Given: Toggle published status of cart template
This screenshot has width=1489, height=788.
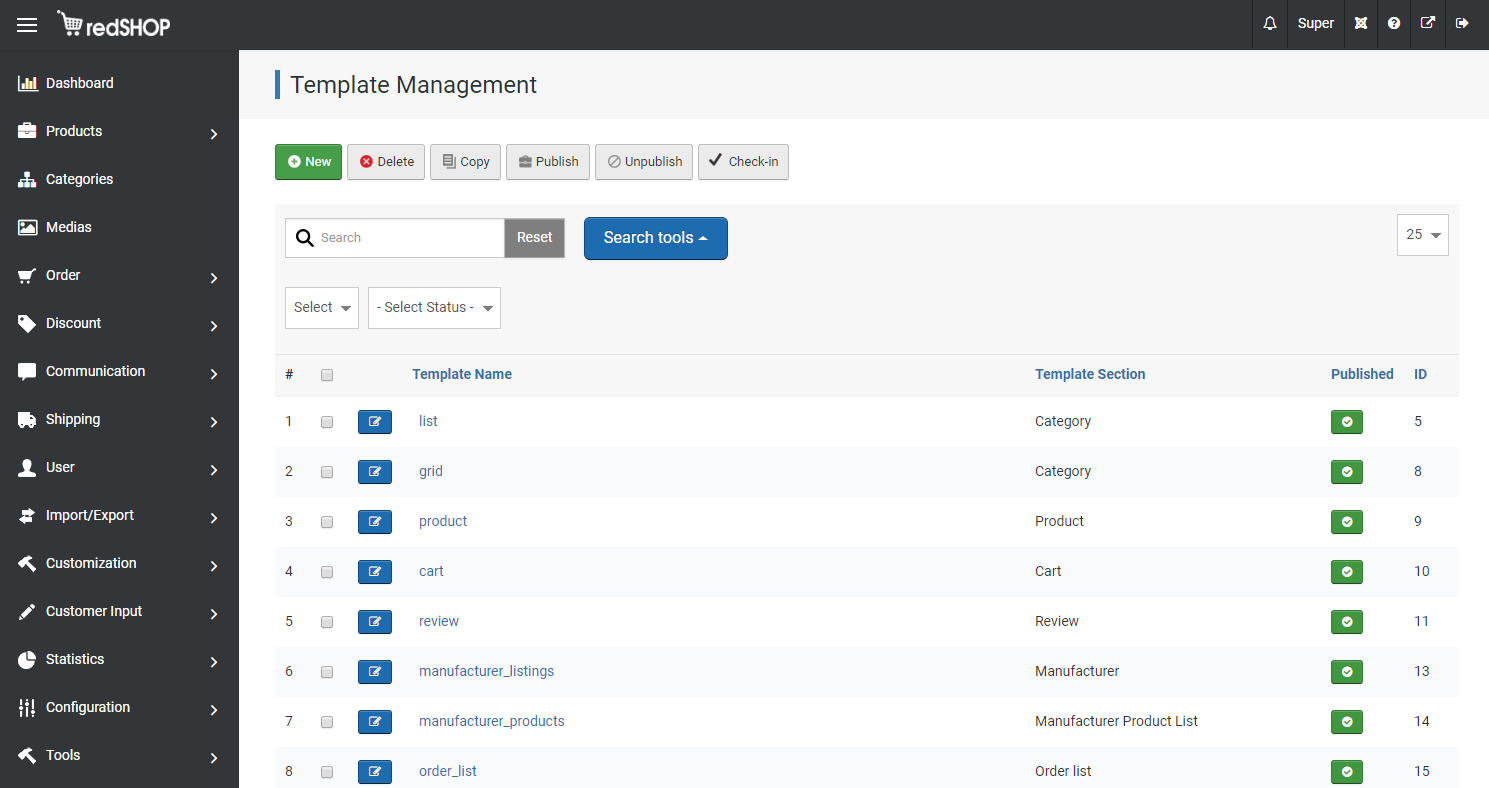Looking at the screenshot, I should coord(1347,572).
